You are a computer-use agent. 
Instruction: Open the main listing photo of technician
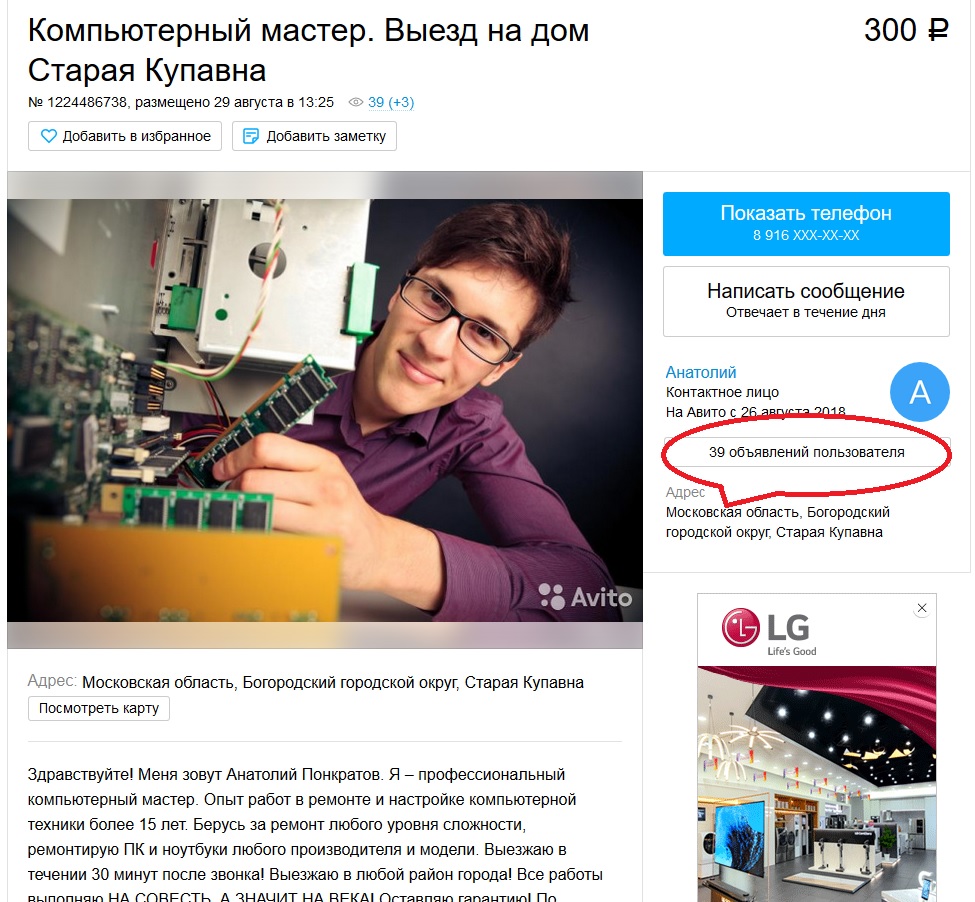[325, 410]
